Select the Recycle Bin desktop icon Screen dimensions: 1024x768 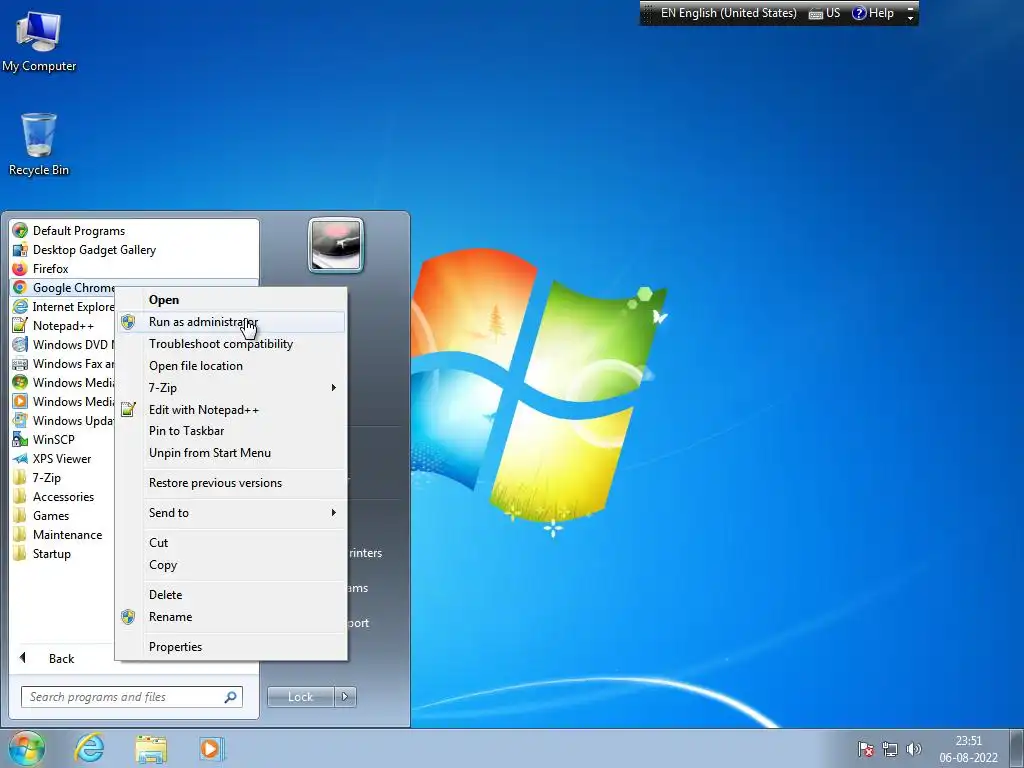pos(39,144)
